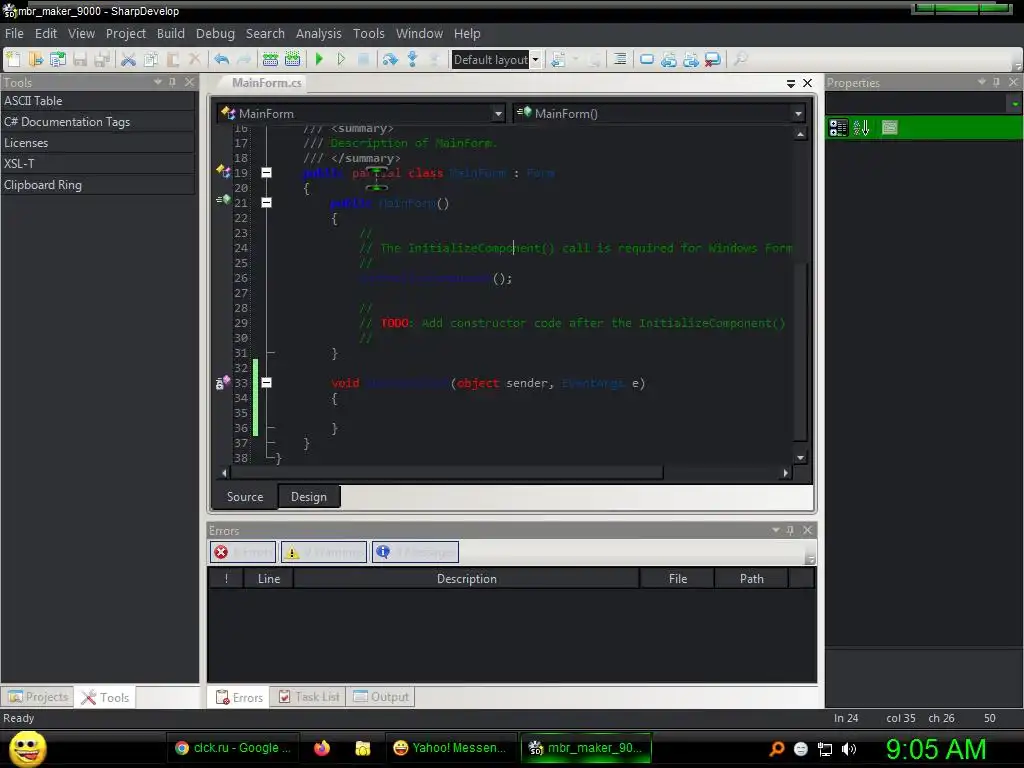This screenshot has width=1024, height=768.
Task: Save the current file via toolbar
Action: coord(80,59)
